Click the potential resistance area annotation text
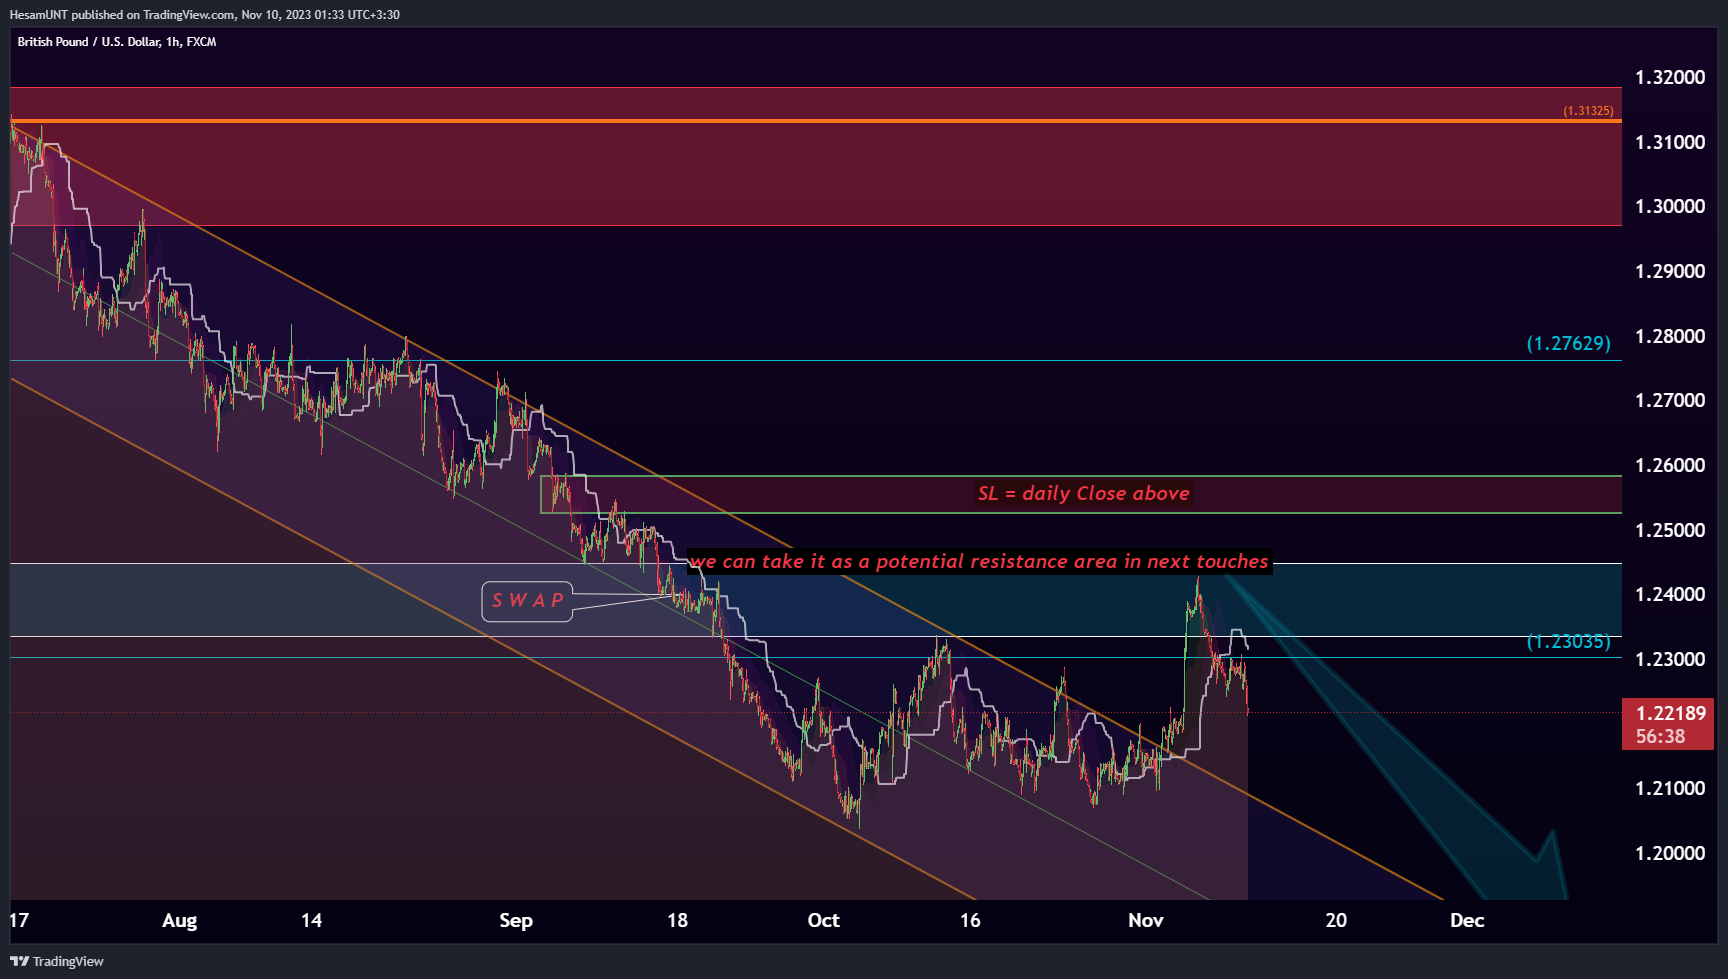 click(x=979, y=561)
